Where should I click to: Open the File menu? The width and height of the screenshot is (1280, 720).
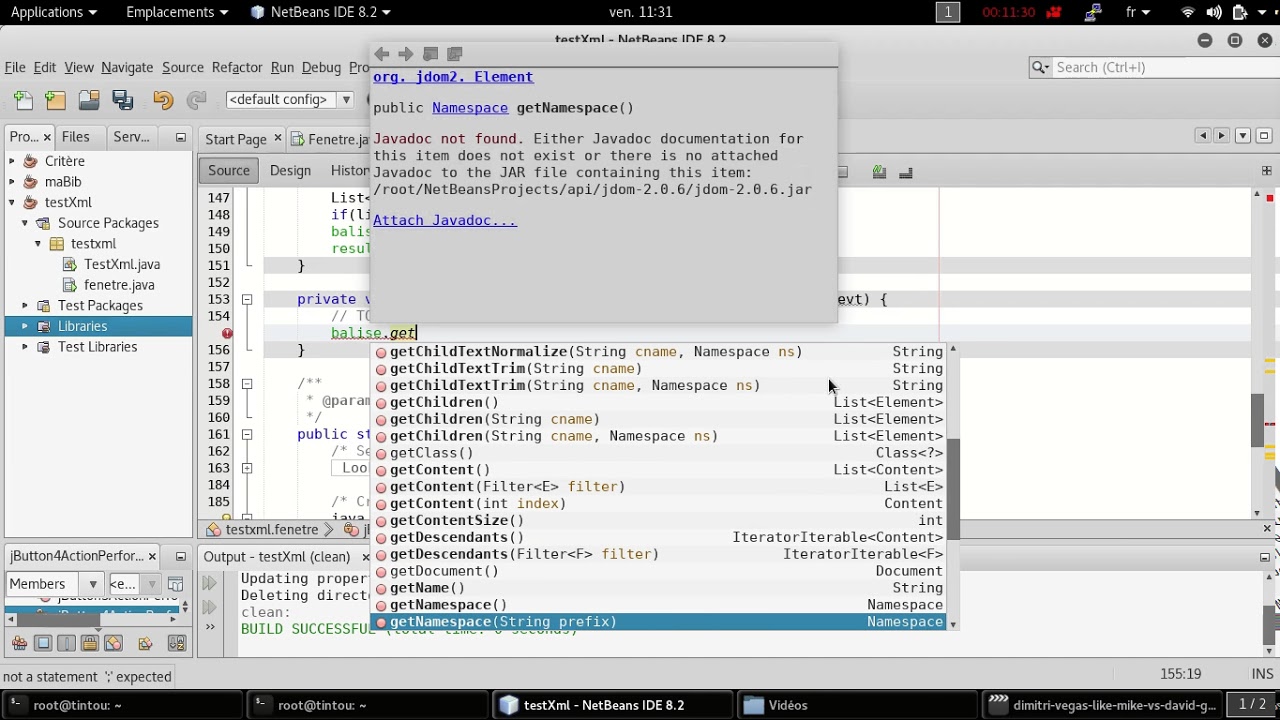(x=15, y=67)
